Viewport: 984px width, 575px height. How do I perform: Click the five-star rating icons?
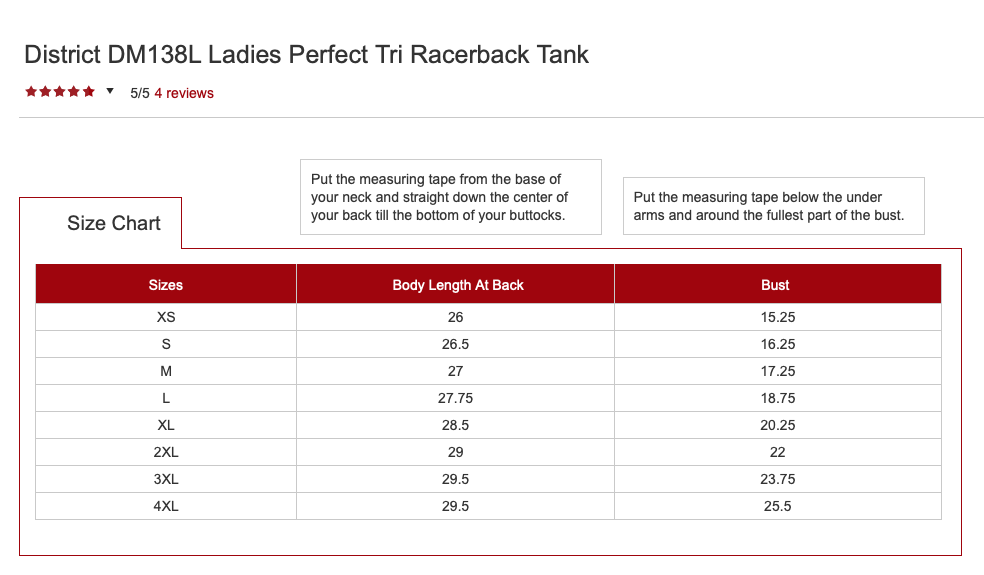60,92
